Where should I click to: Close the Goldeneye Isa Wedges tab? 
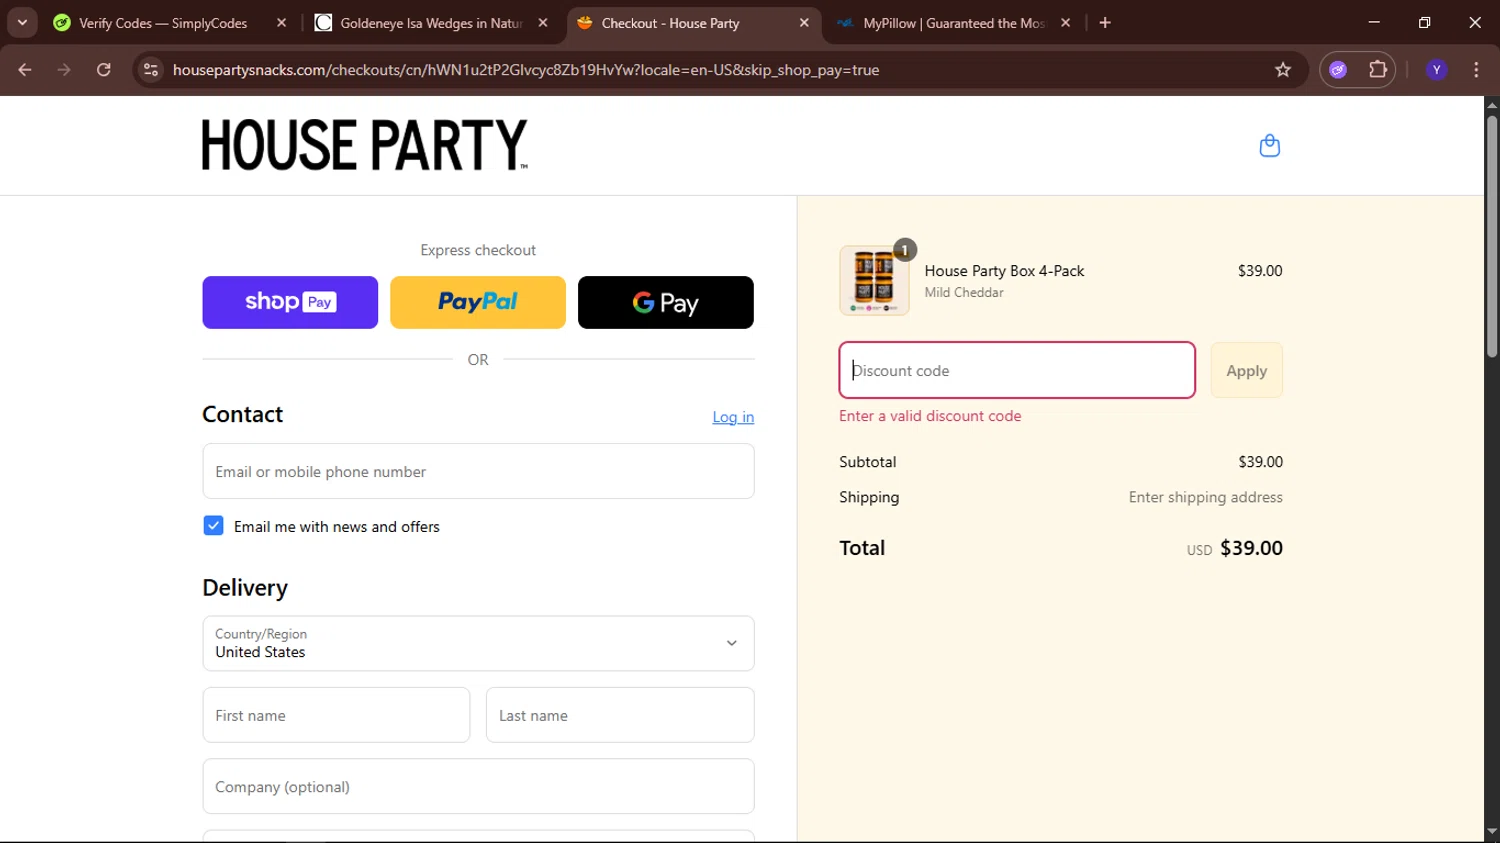pyautogui.click(x=543, y=23)
